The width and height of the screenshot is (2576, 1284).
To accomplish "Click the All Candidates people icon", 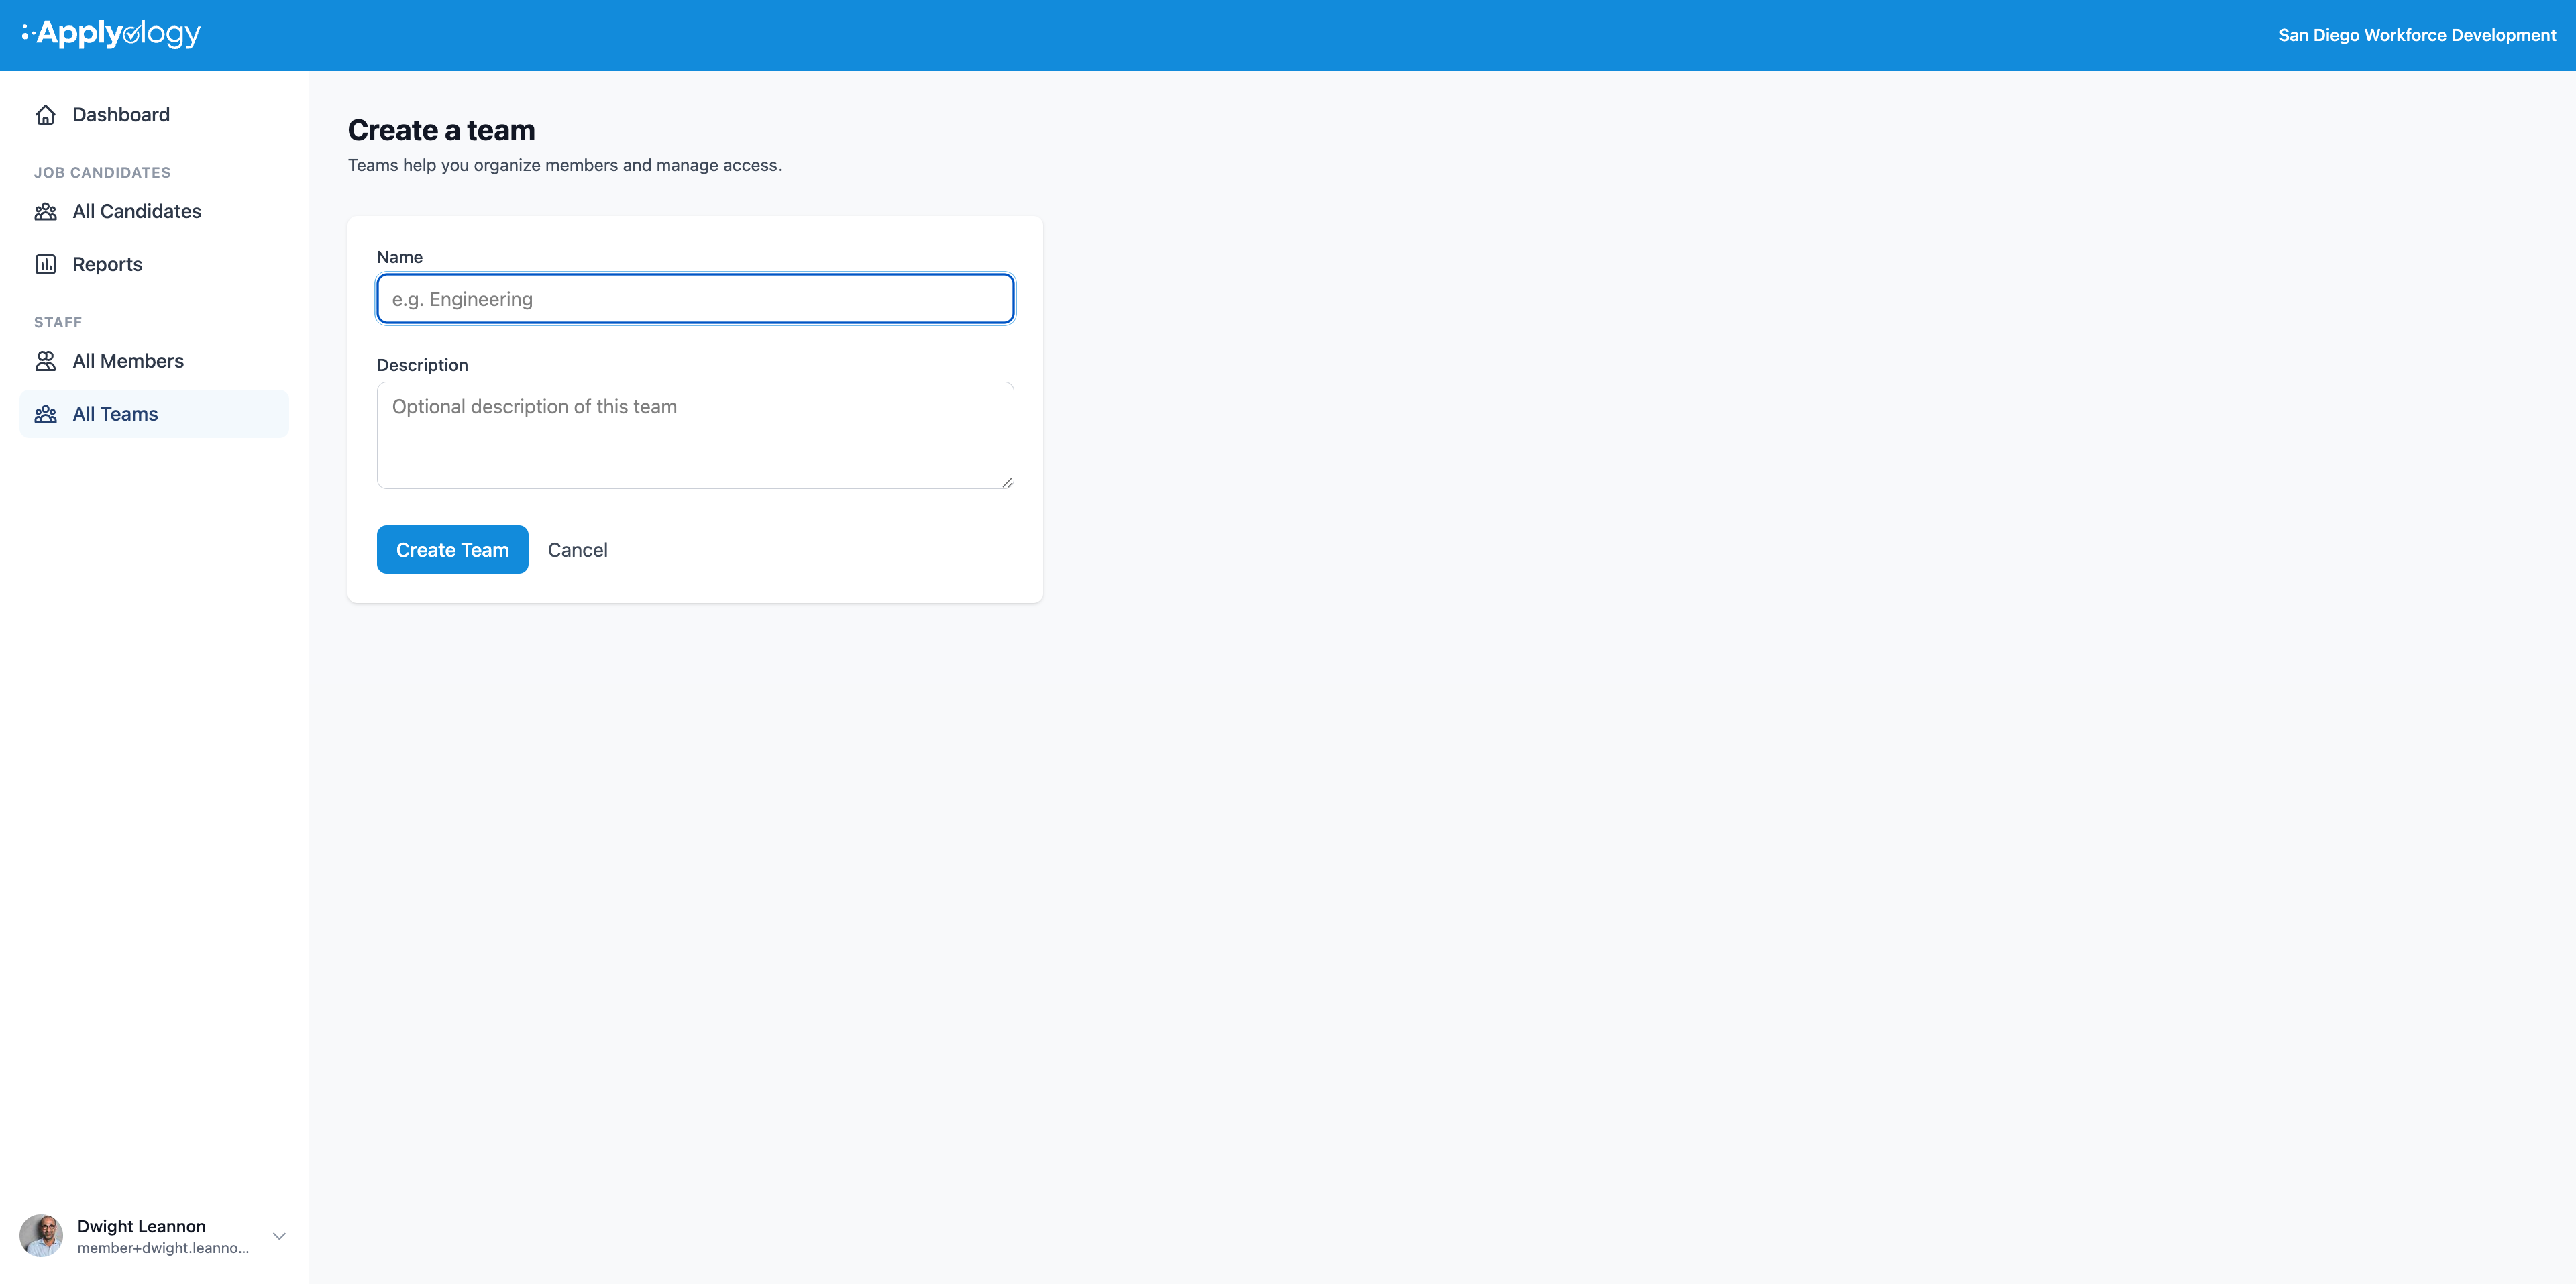I will 46,211.
